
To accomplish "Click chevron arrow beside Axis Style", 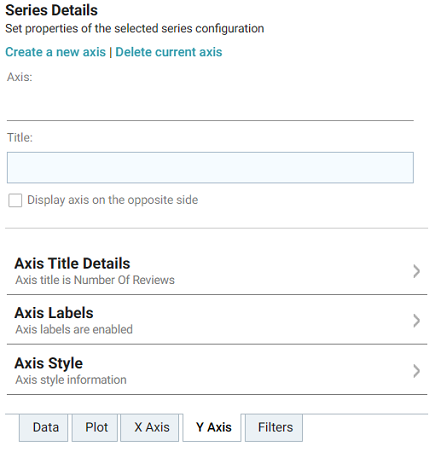I will 416,371.
